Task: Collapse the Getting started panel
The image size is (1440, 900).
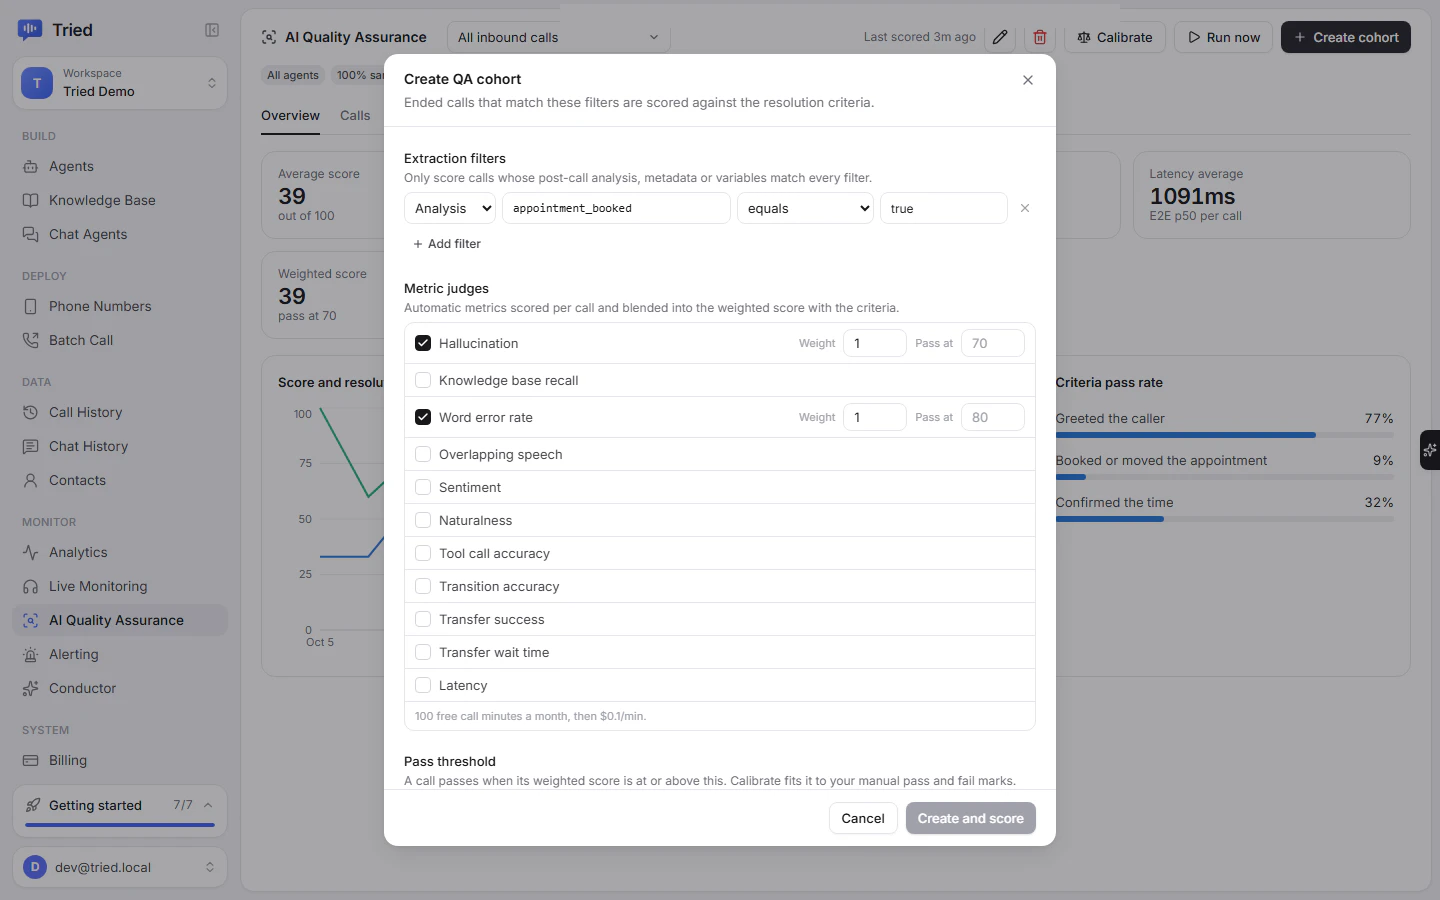Action: (x=208, y=805)
